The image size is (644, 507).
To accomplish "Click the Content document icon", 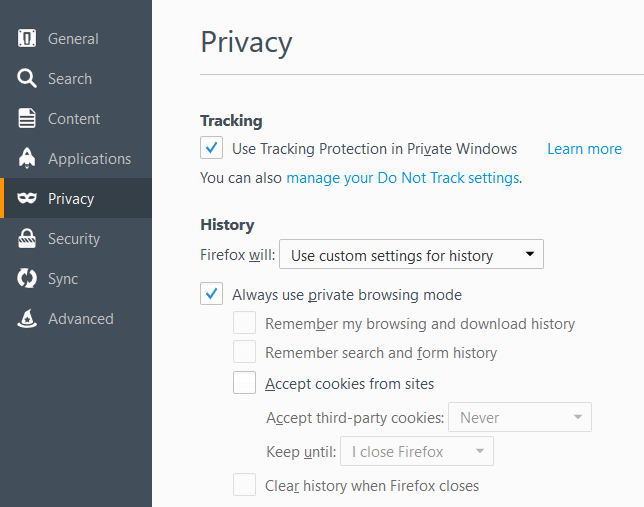I will click(27, 118).
